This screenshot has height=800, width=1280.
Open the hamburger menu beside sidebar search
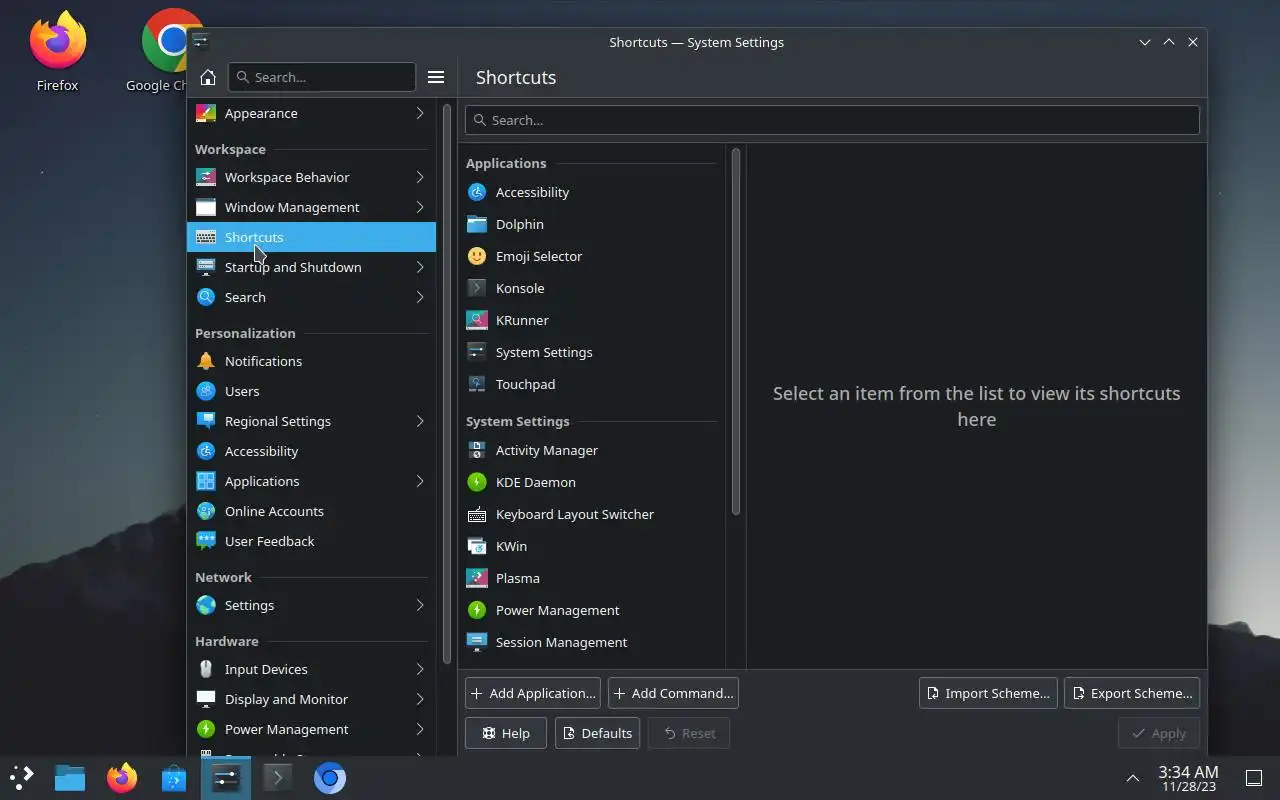(436, 77)
